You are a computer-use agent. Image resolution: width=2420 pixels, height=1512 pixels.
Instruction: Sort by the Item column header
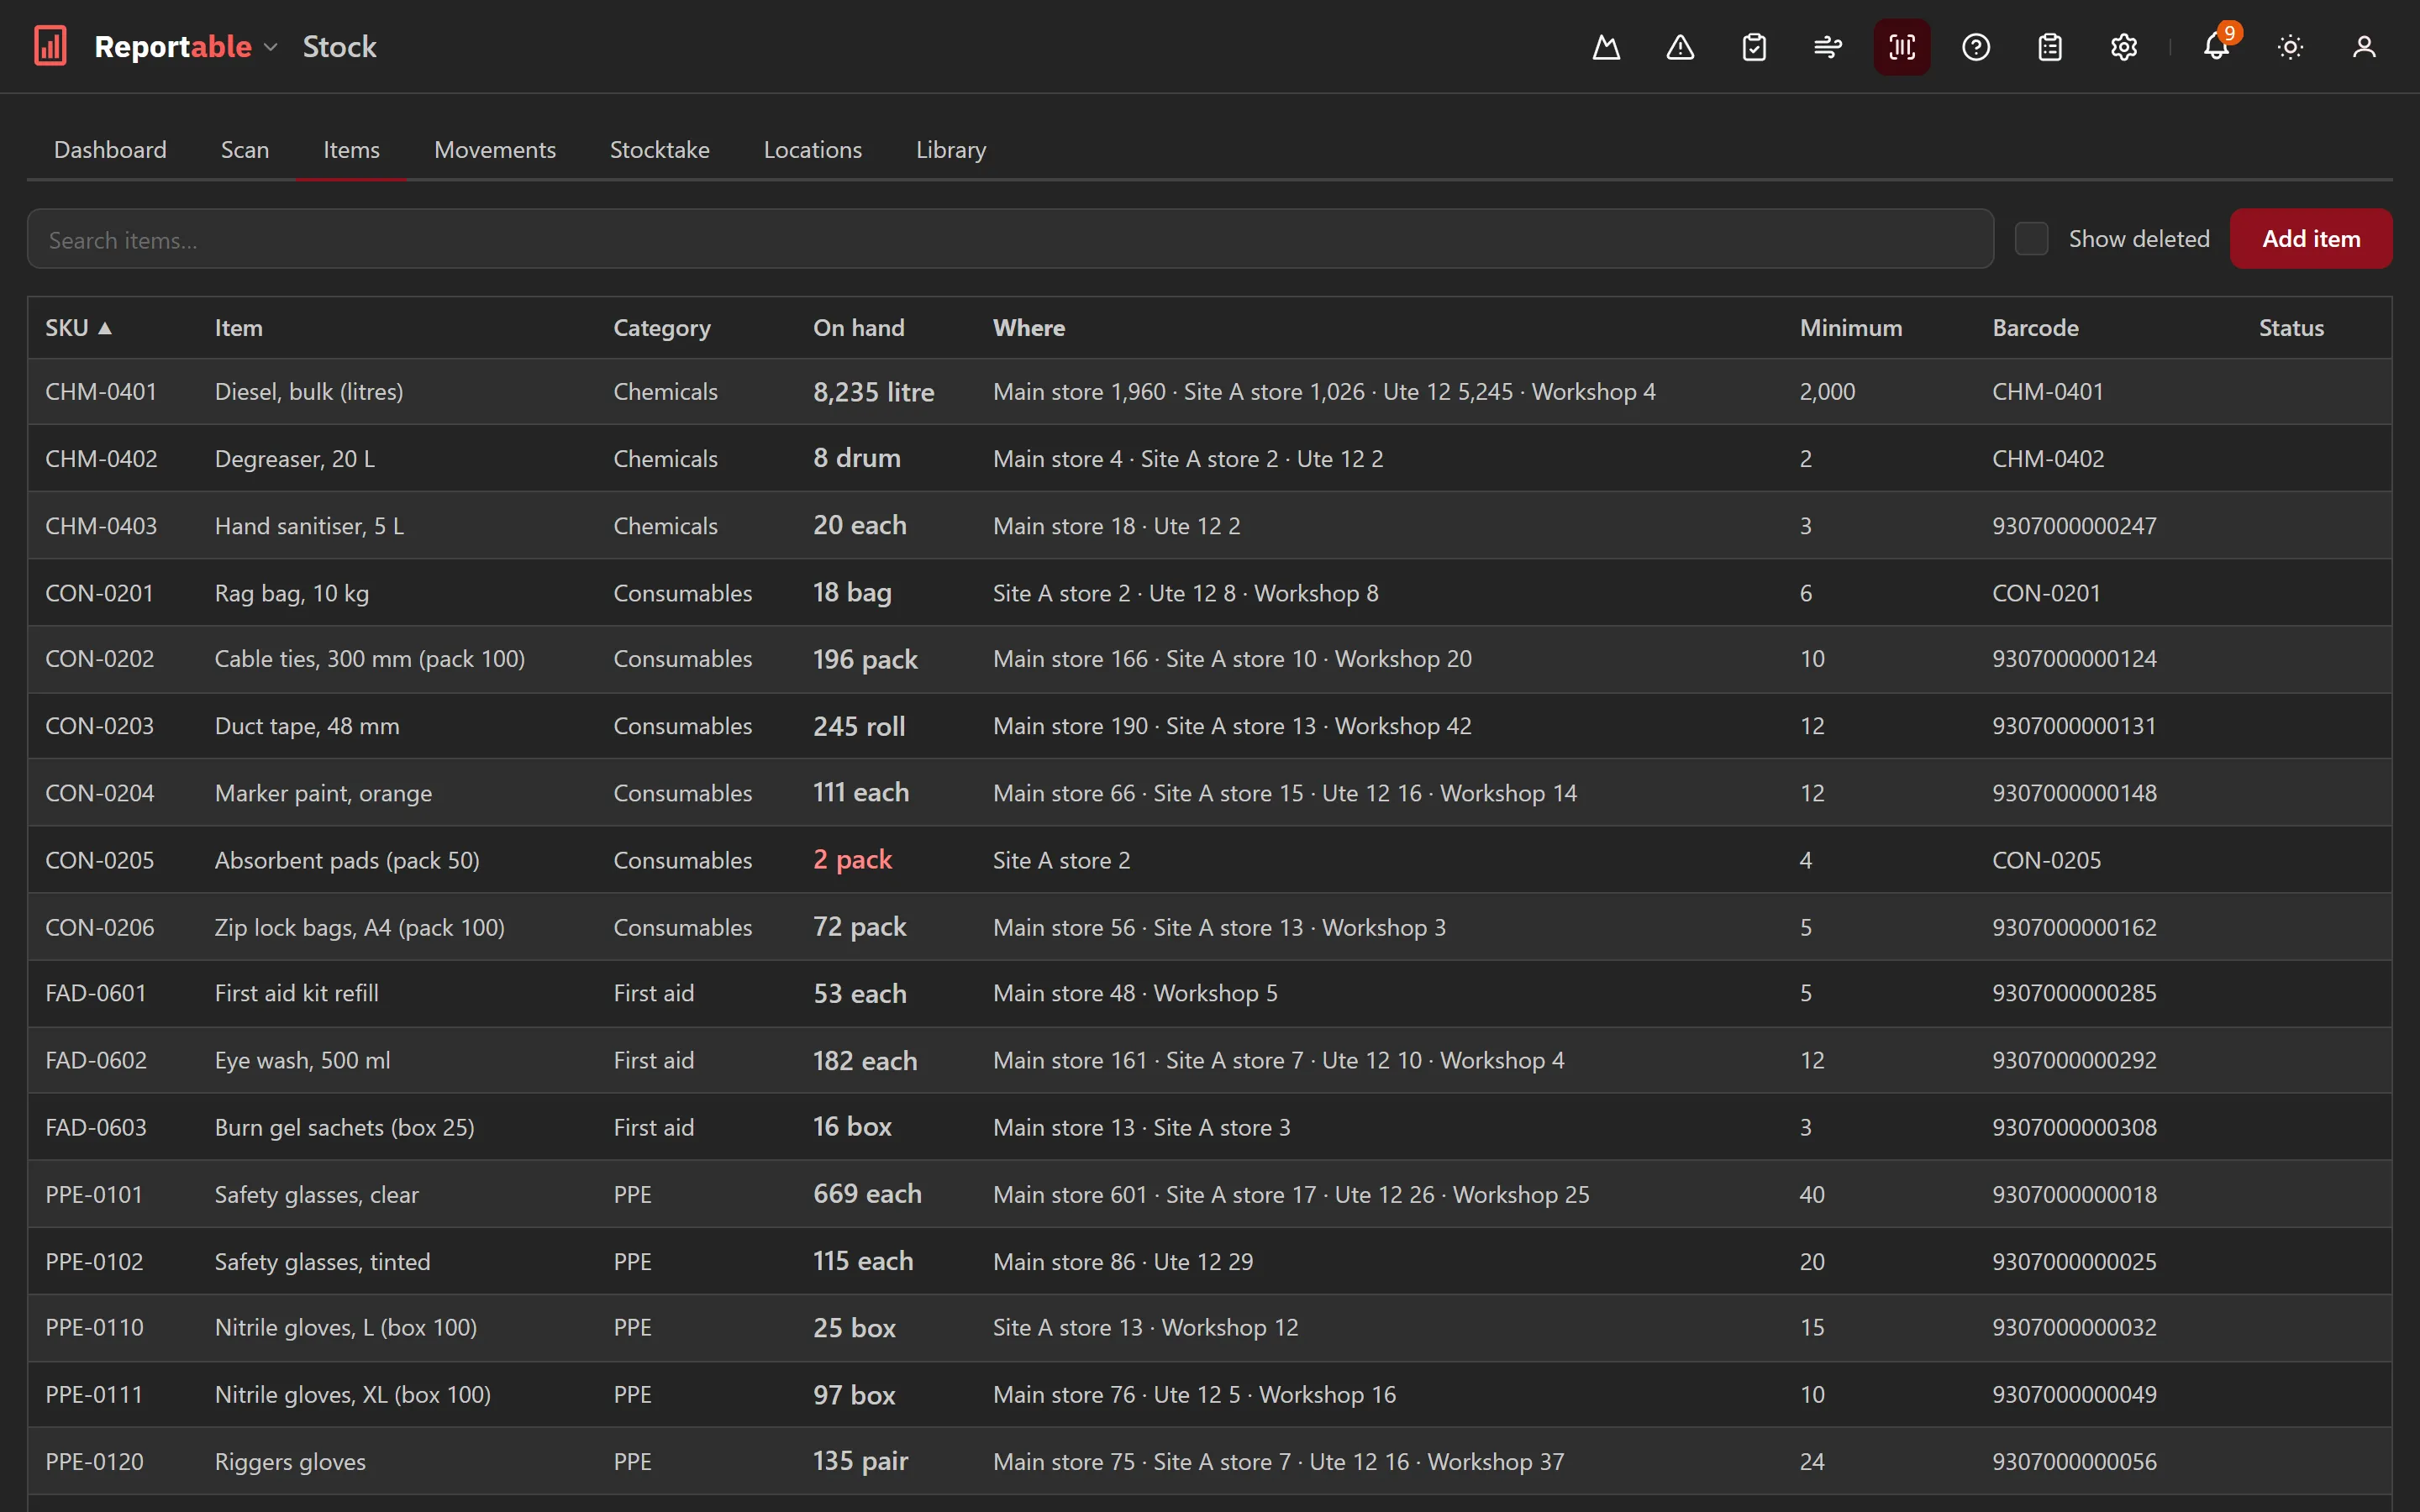point(239,328)
